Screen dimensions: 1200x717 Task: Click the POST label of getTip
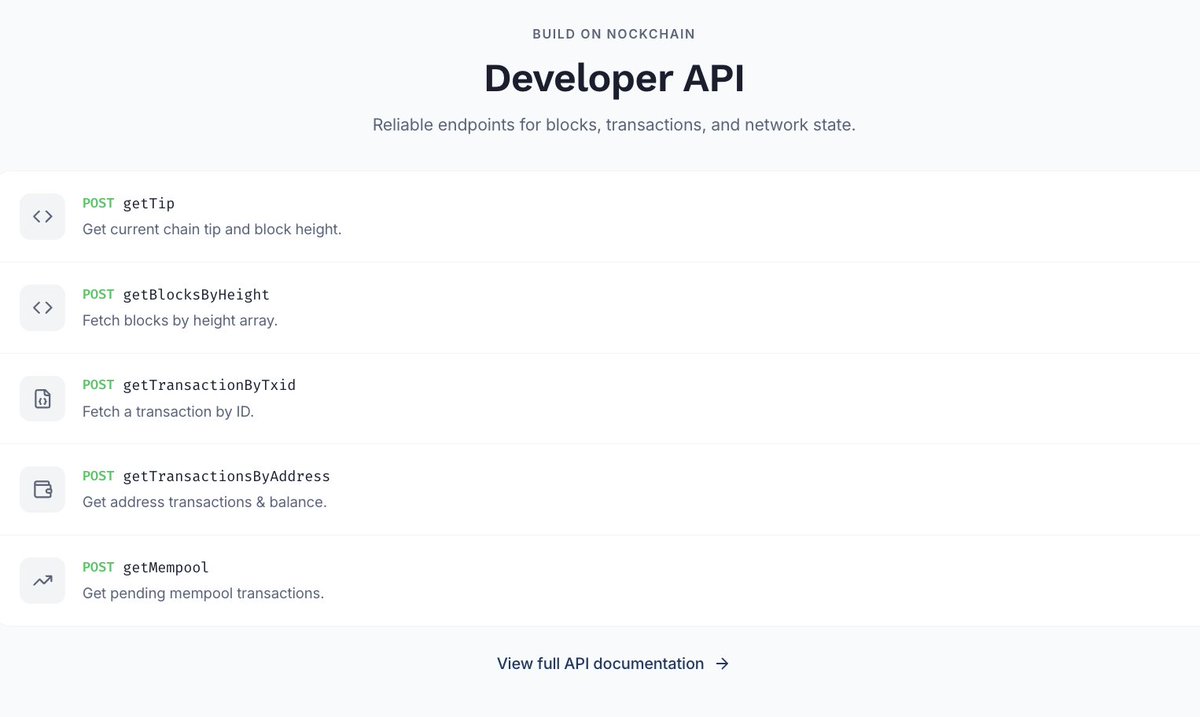tap(99, 203)
